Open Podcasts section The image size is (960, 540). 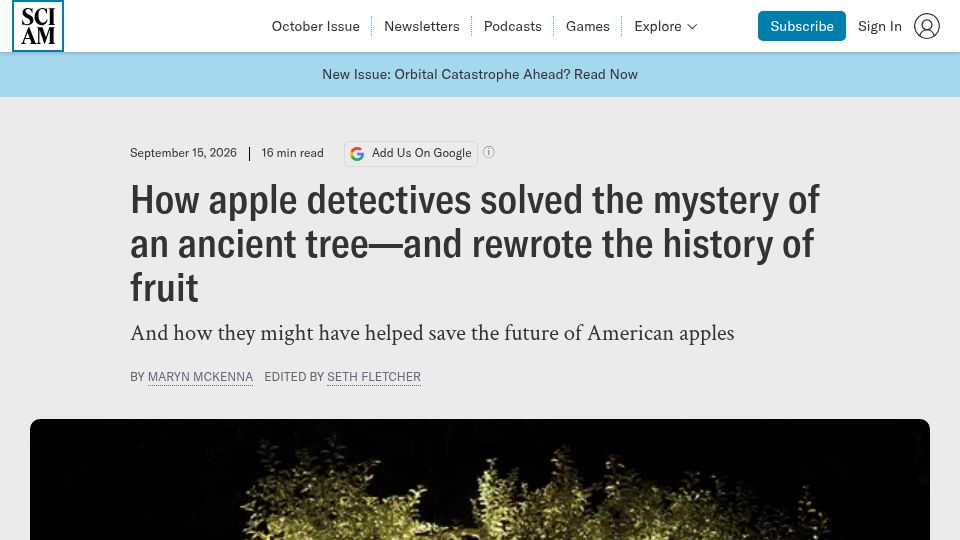pyautogui.click(x=512, y=26)
